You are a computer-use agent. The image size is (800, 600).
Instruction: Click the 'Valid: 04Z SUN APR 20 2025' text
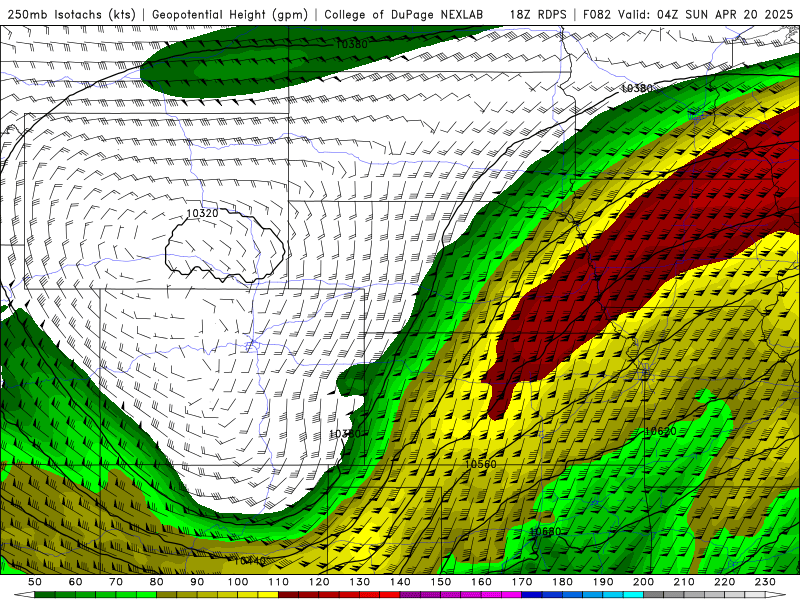click(x=706, y=14)
